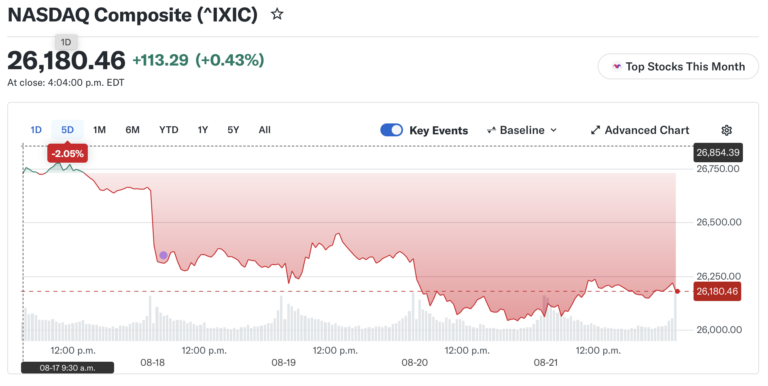Toggle Key Events switch off
Screen dimensions: 768x386
point(391,130)
